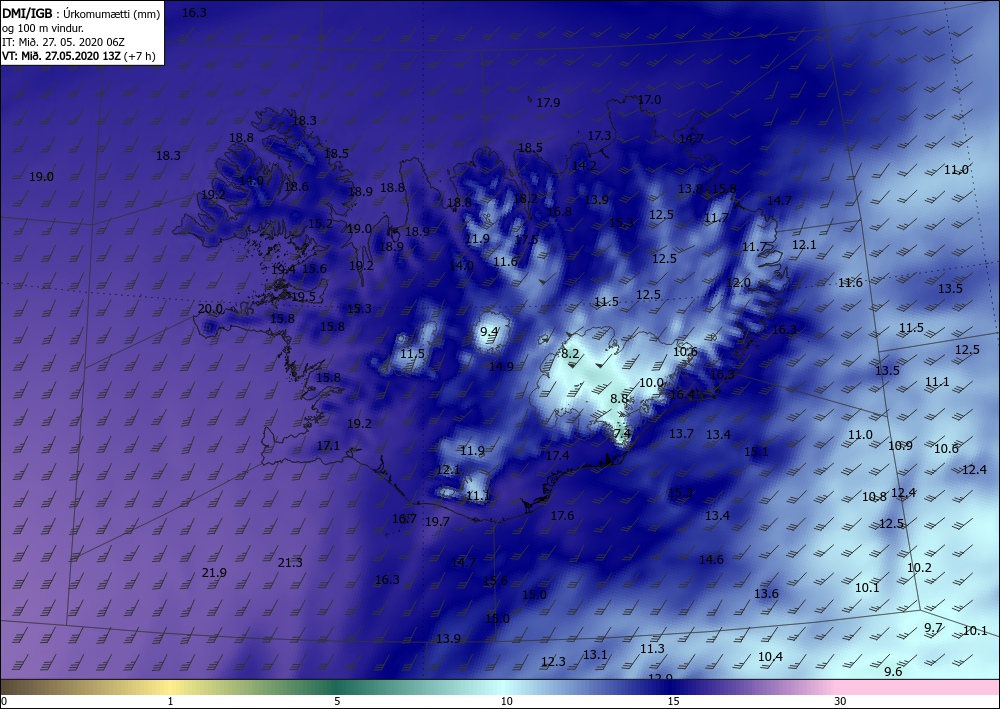Click the value '10.0' on the map
The width and height of the screenshot is (1000, 709).
coord(651,383)
